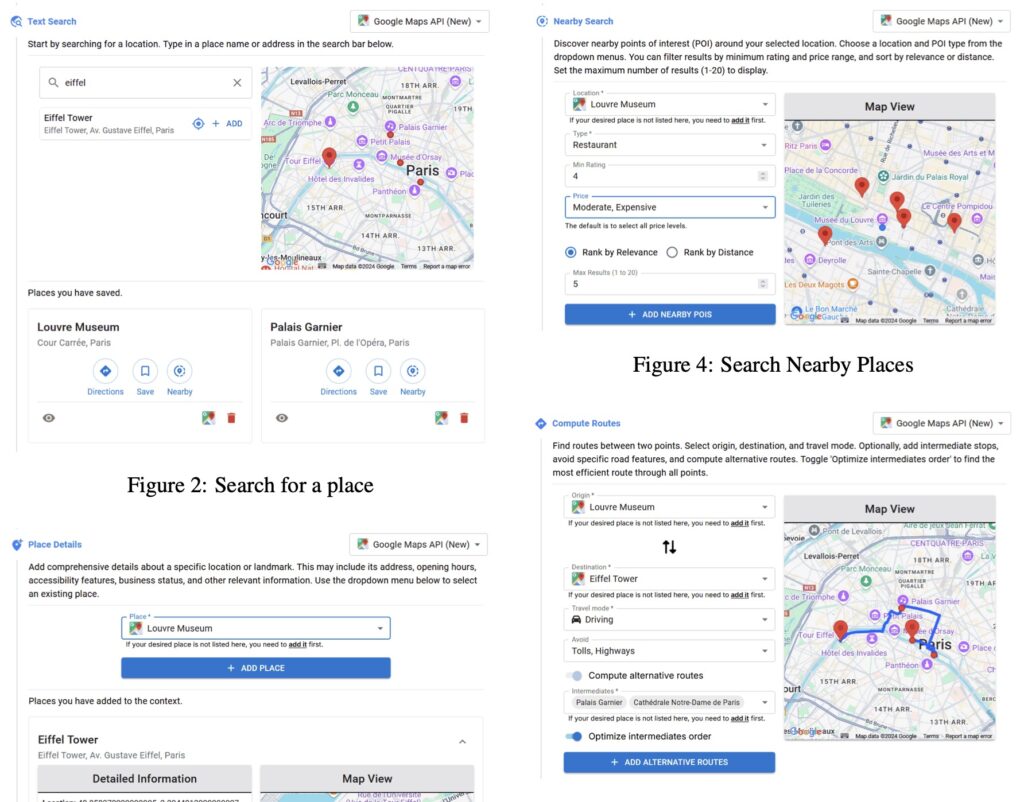Open Directions for Louvre Museum card
The height and width of the screenshot is (802, 1024).
coord(105,378)
